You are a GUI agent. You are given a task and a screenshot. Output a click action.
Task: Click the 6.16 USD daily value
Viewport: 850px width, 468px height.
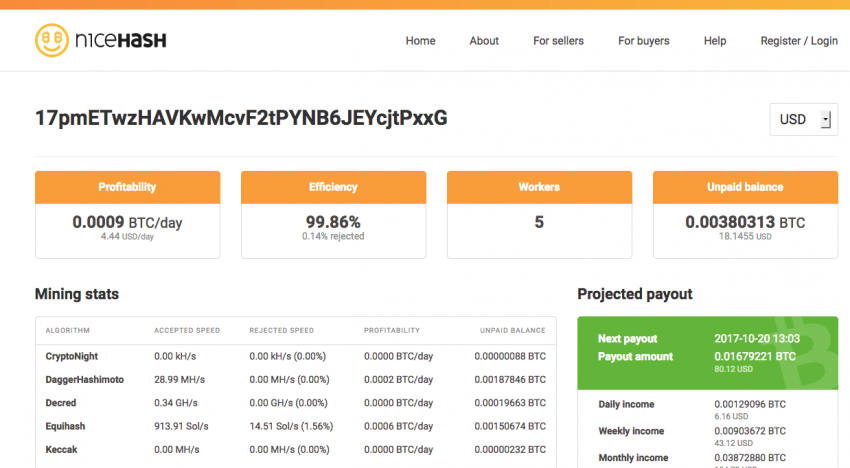pos(731,416)
